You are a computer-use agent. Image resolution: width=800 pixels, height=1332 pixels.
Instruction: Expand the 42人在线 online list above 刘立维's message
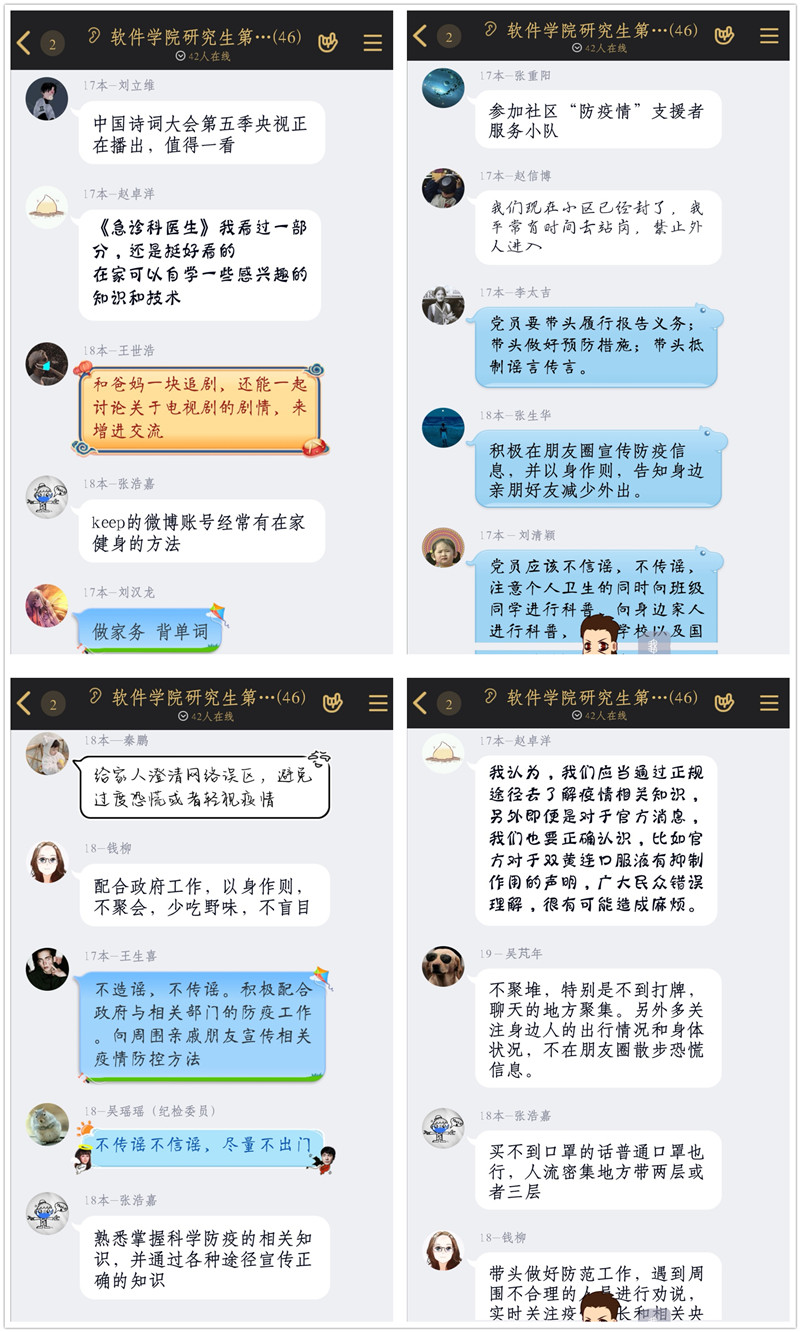click(x=205, y=57)
